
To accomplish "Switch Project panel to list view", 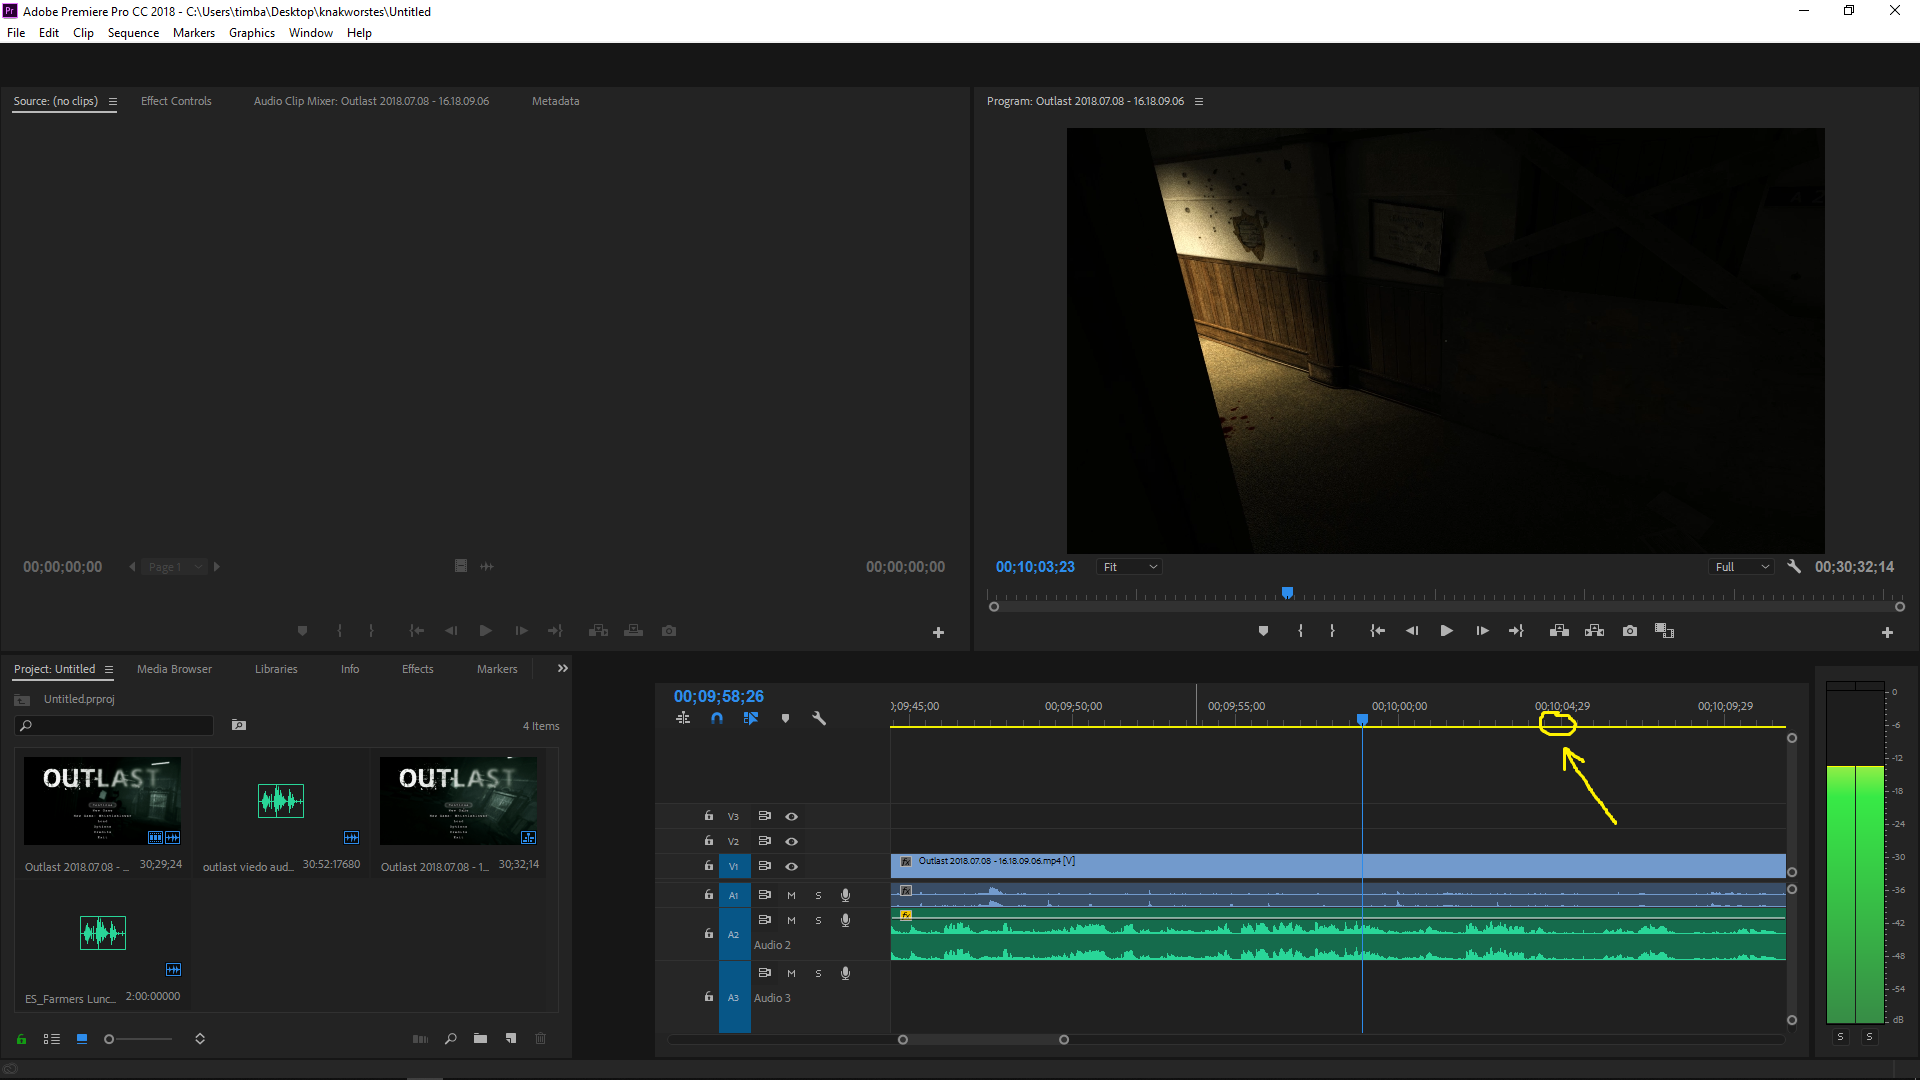I will (52, 1039).
